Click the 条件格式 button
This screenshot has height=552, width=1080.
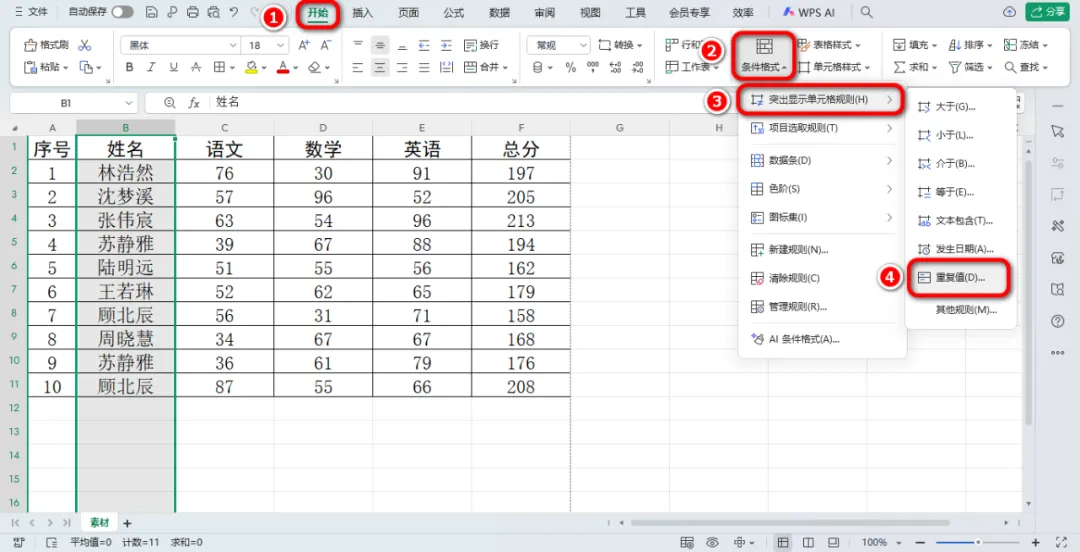pos(765,55)
